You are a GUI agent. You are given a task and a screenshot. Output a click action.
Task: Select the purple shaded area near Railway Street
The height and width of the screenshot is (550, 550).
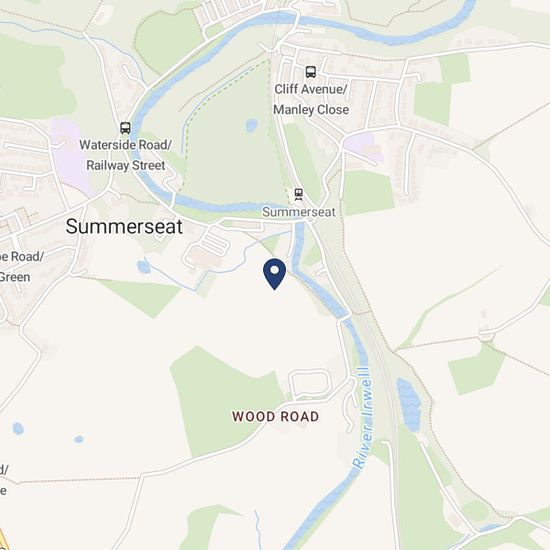pyautogui.click(x=70, y=154)
